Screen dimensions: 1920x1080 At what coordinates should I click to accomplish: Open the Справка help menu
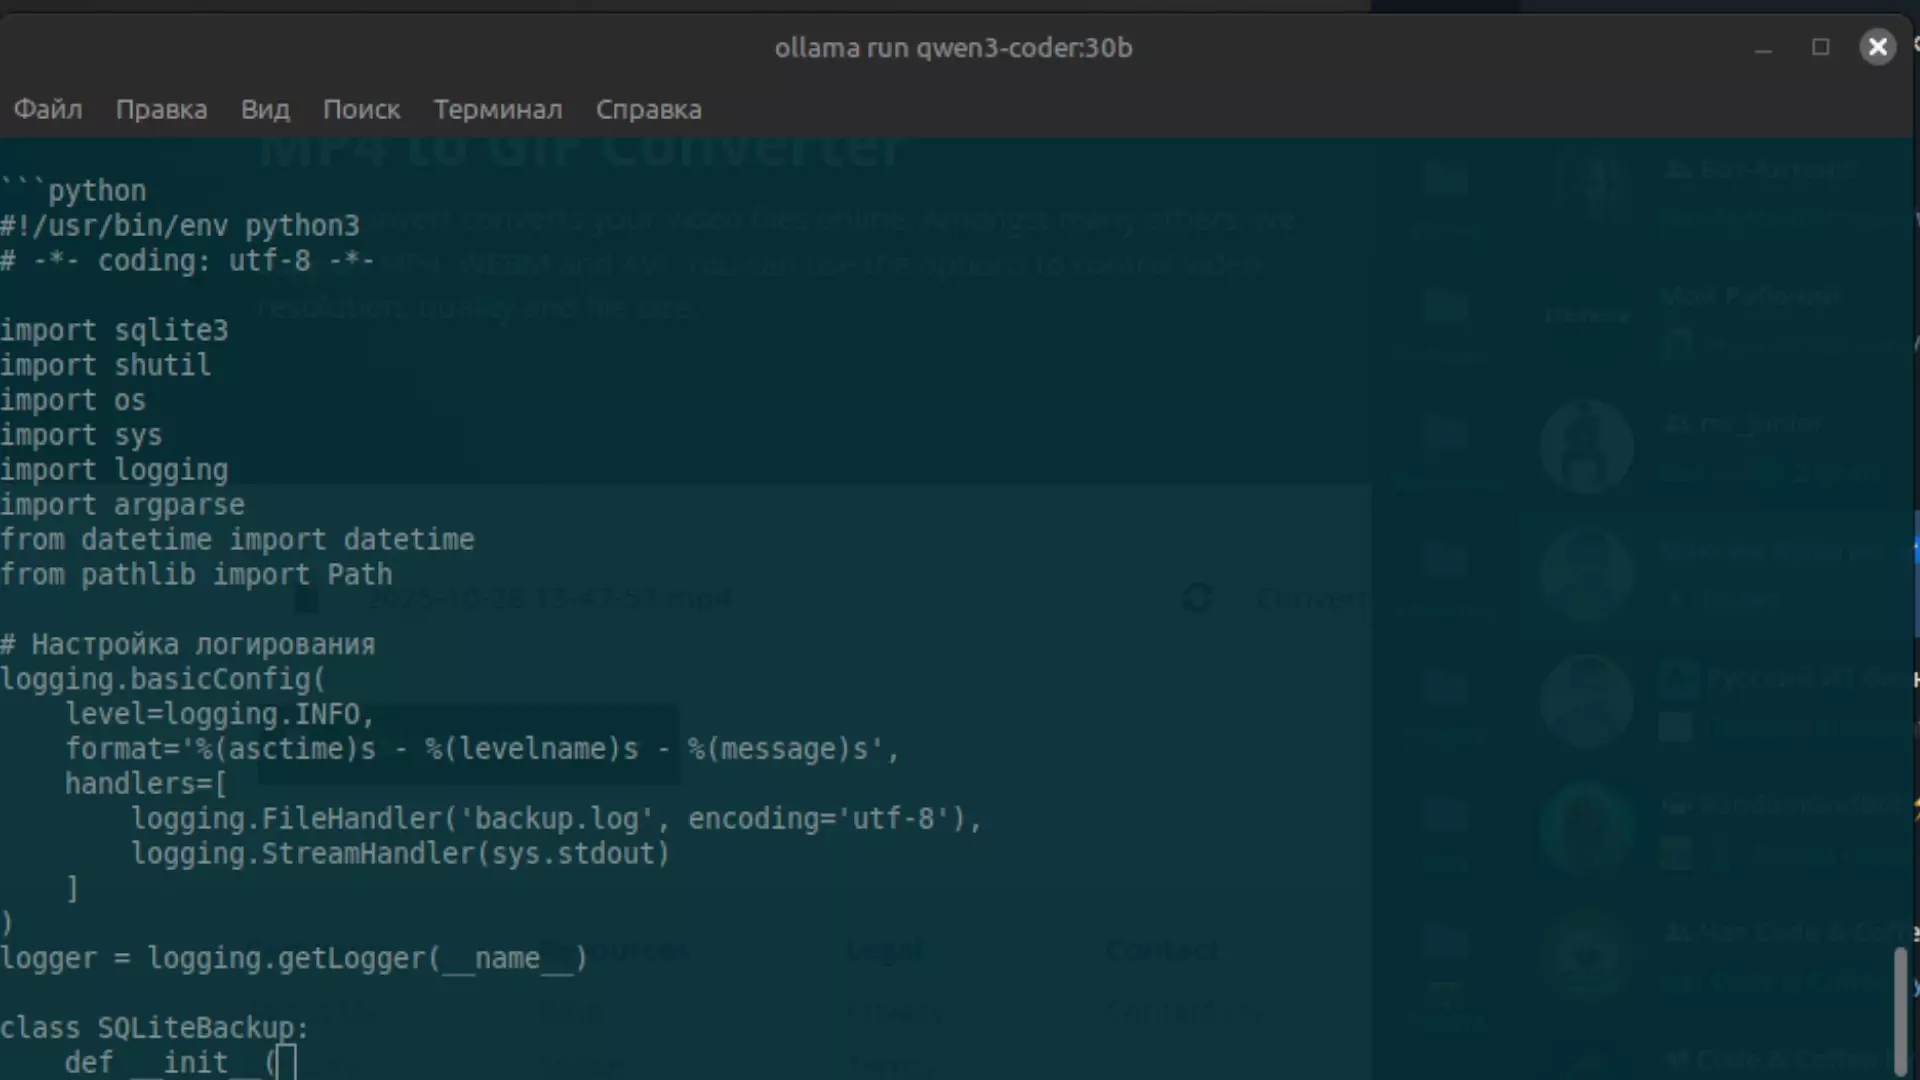tap(648, 110)
